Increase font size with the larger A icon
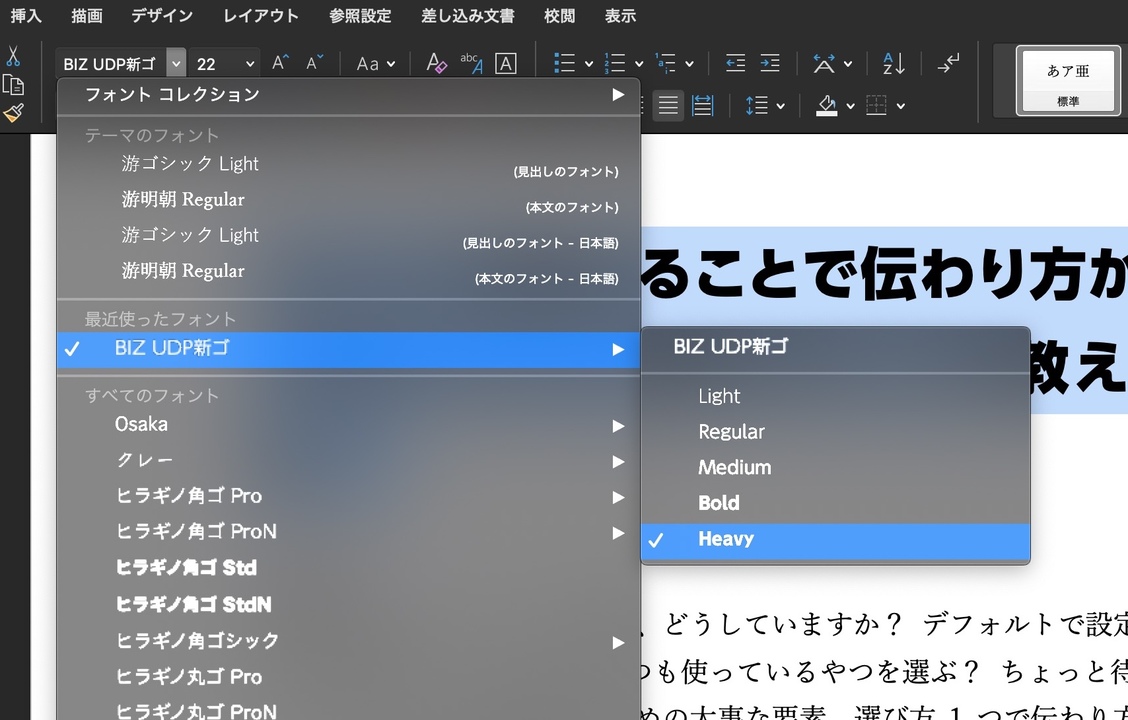The height and width of the screenshot is (720, 1128). pos(280,63)
